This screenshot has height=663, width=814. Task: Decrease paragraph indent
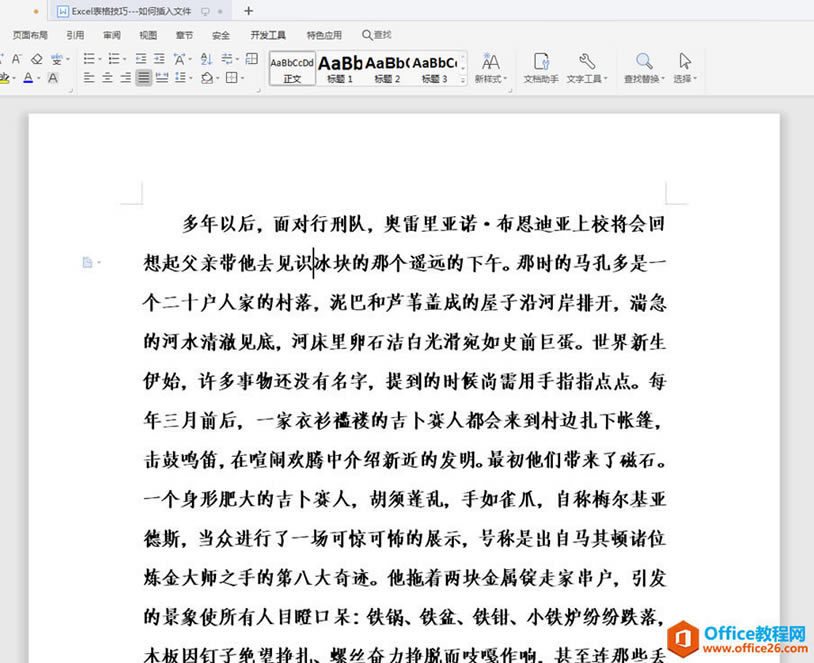tap(141, 58)
